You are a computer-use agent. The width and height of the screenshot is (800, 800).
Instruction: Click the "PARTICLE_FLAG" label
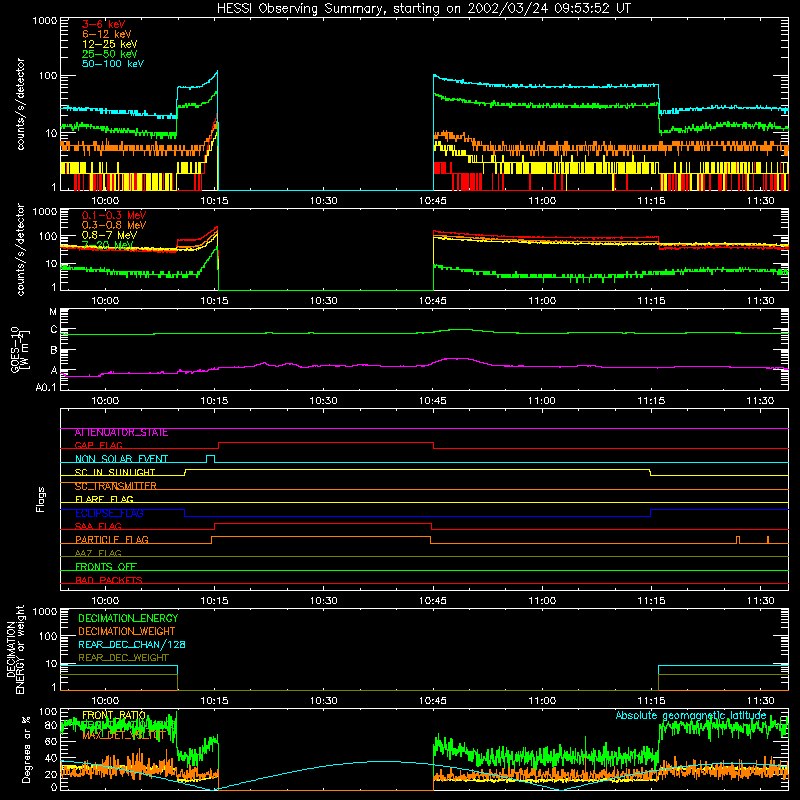point(112,539)
